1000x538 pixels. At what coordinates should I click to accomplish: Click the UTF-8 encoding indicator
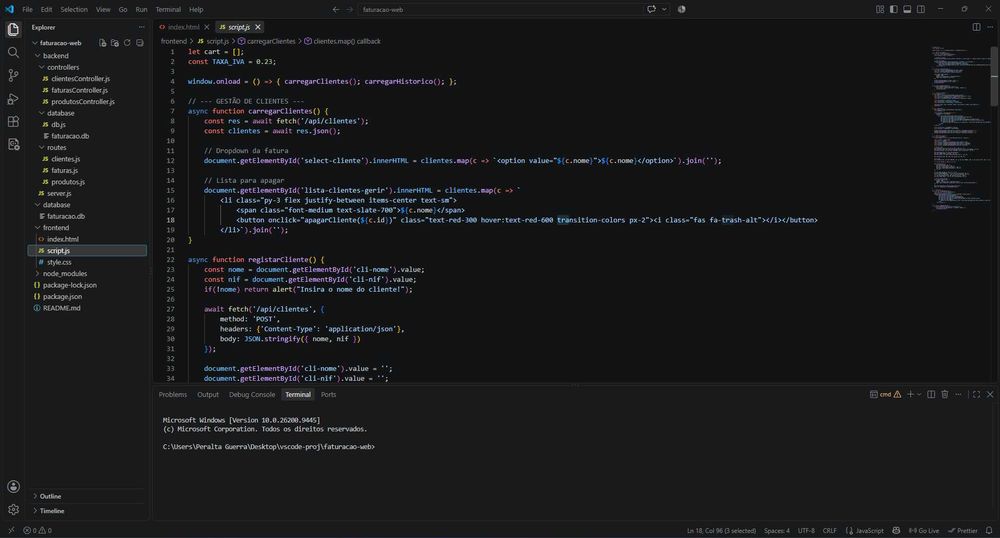point(806,530)
